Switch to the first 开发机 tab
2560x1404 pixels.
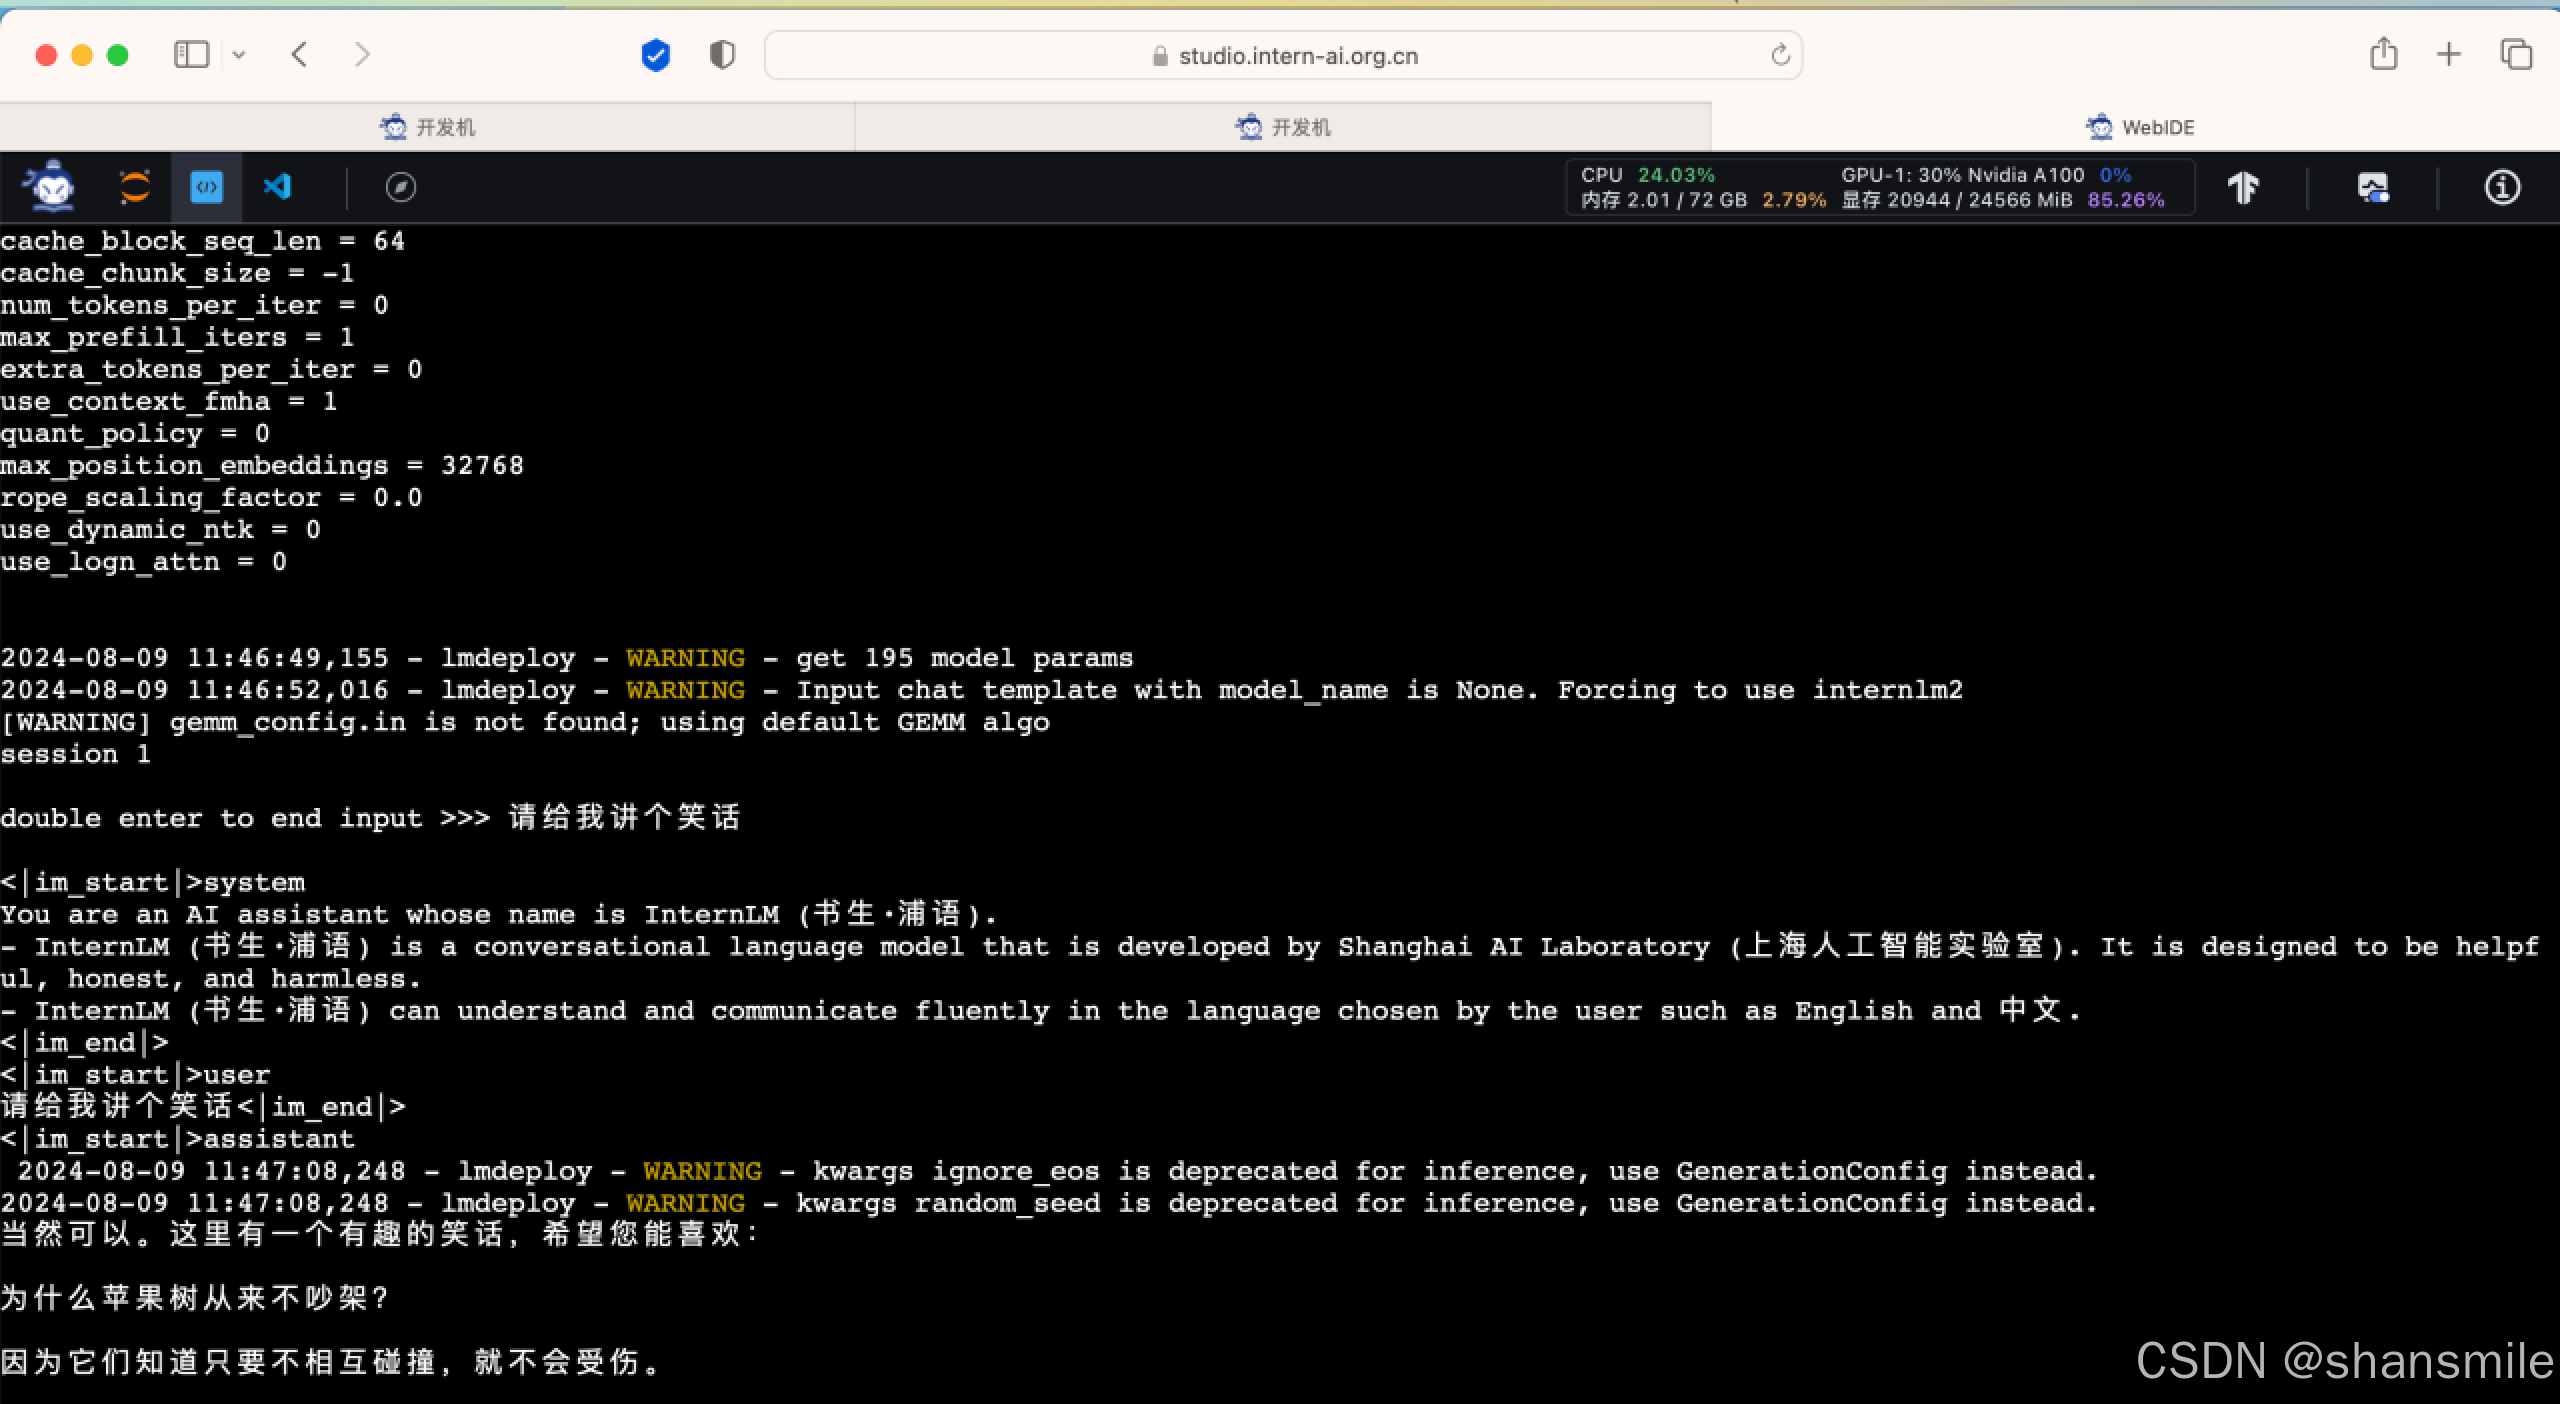click(427, 127)
